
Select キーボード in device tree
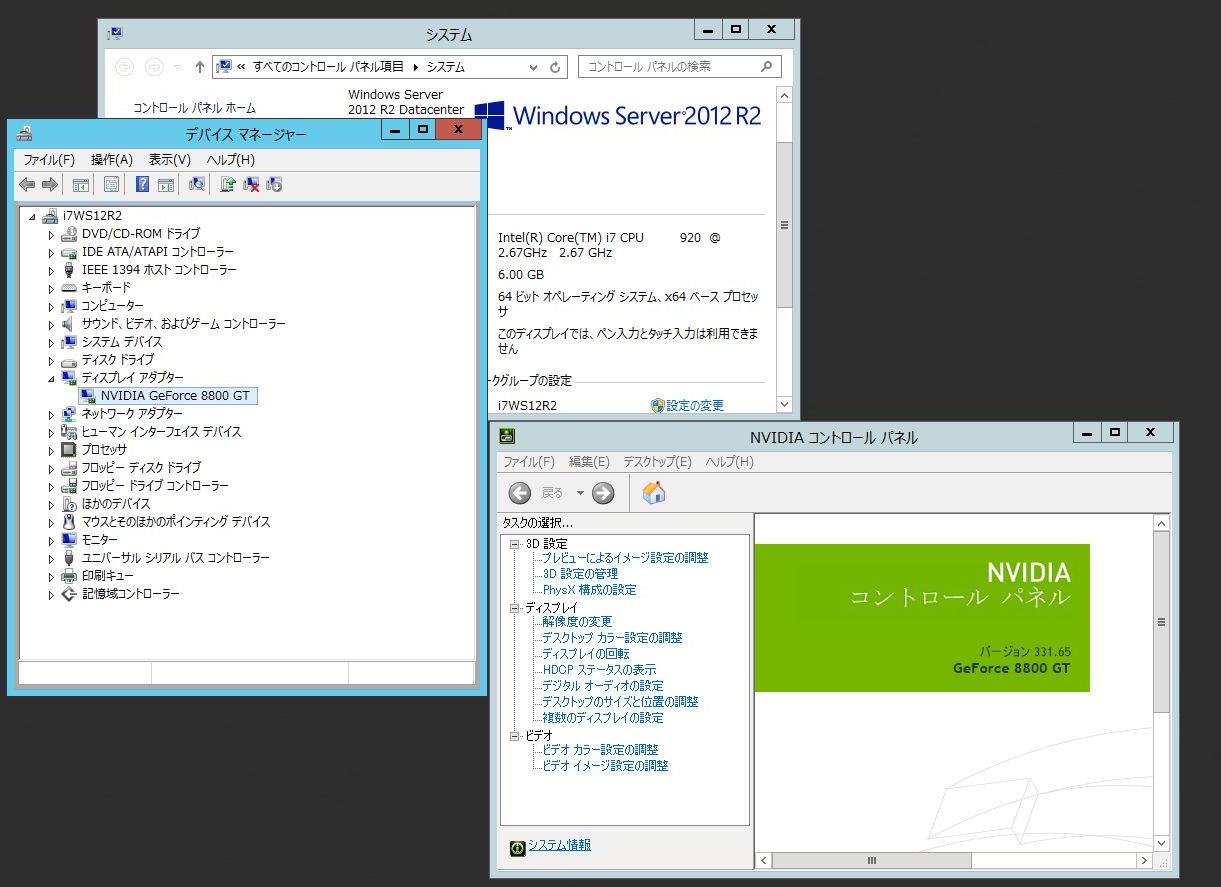pyautogui.click(x=106, y=288)
